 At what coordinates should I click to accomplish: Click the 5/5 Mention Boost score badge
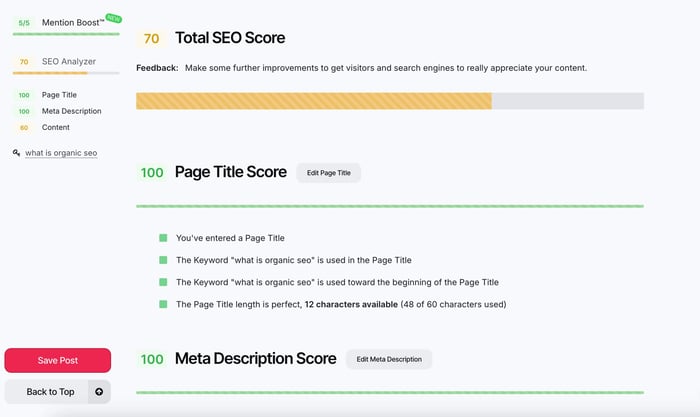coord(23,22)
